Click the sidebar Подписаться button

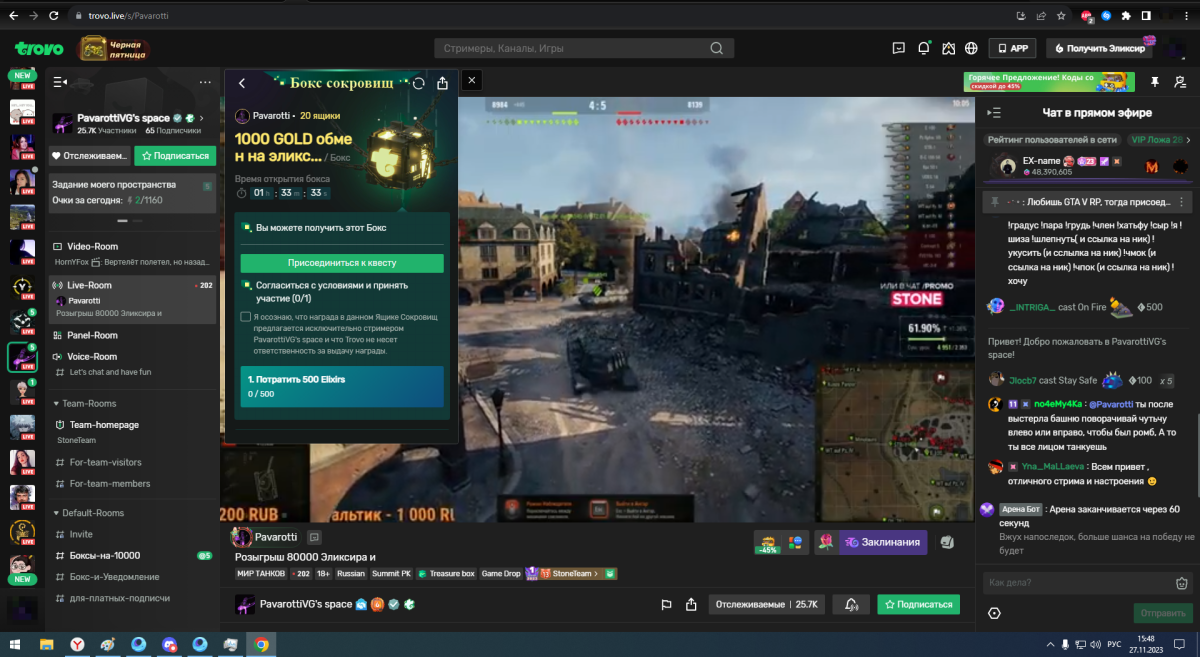coord(176,156)
